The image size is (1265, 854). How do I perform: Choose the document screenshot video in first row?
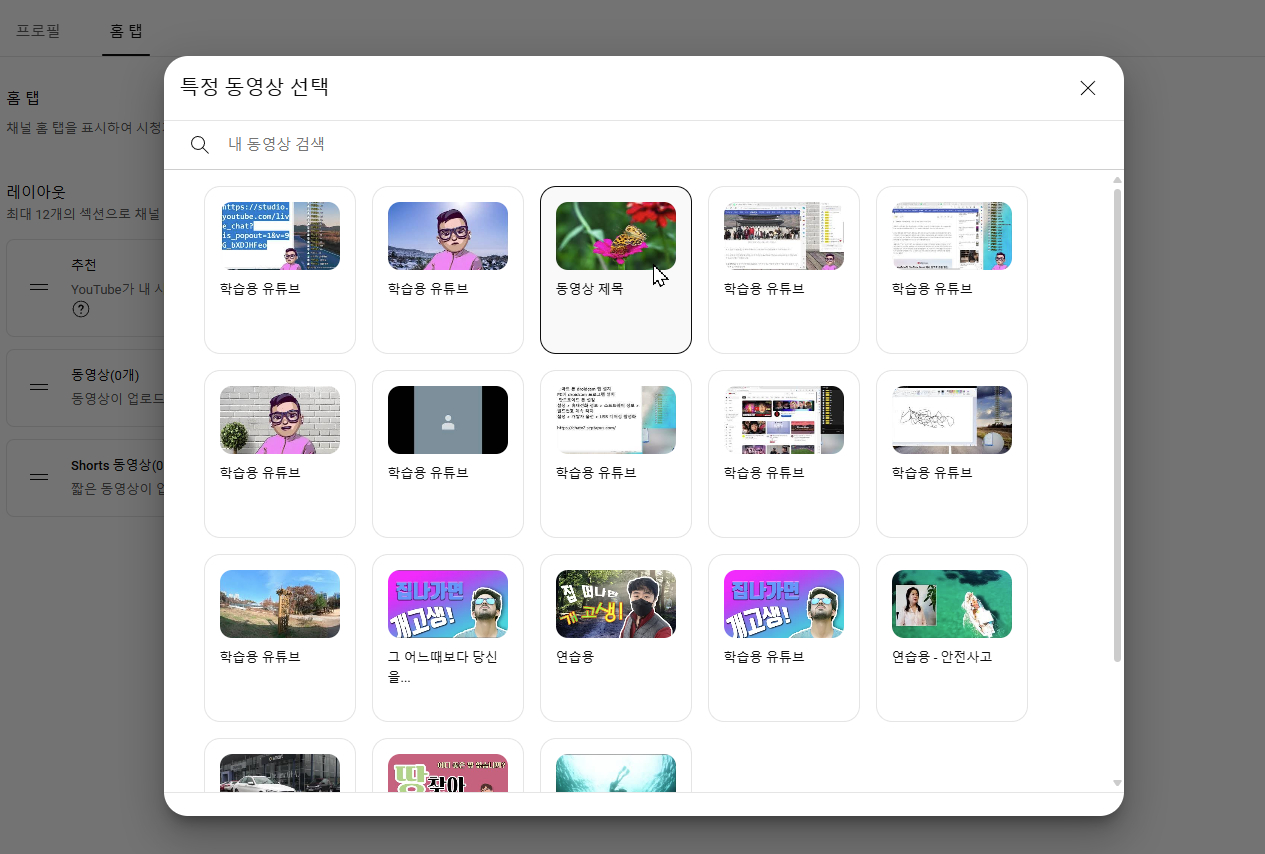click(952, 270)
